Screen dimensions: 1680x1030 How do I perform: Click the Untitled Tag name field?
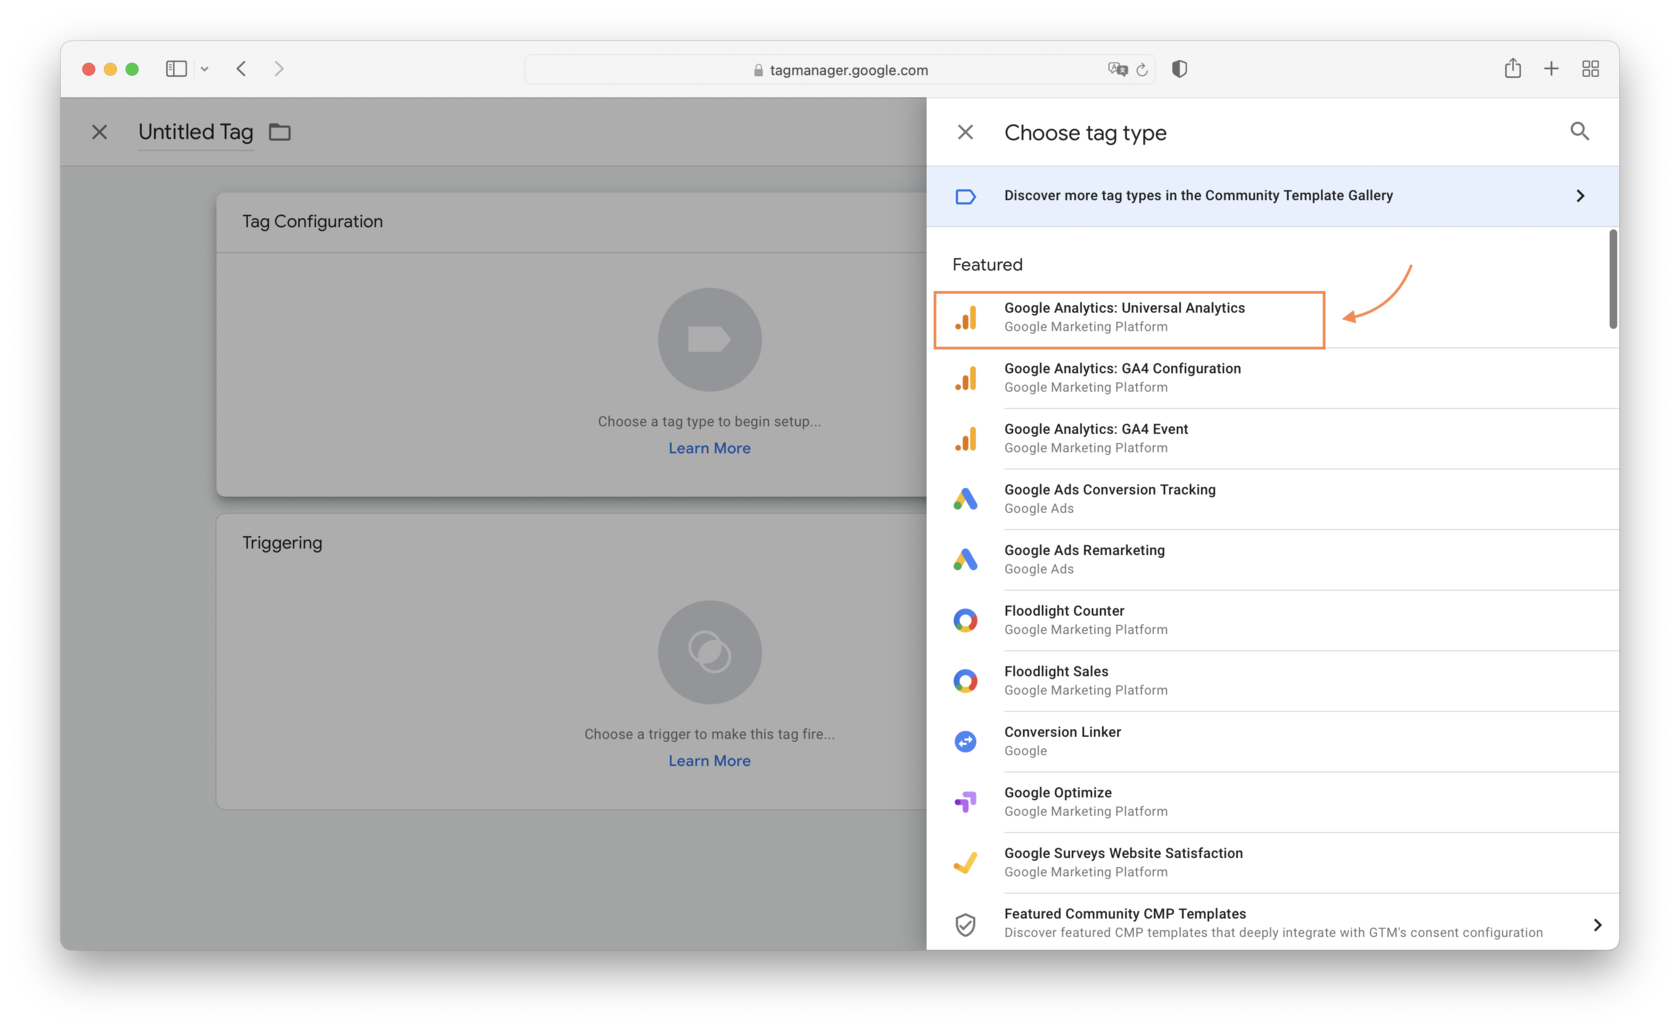pos(196,132)
